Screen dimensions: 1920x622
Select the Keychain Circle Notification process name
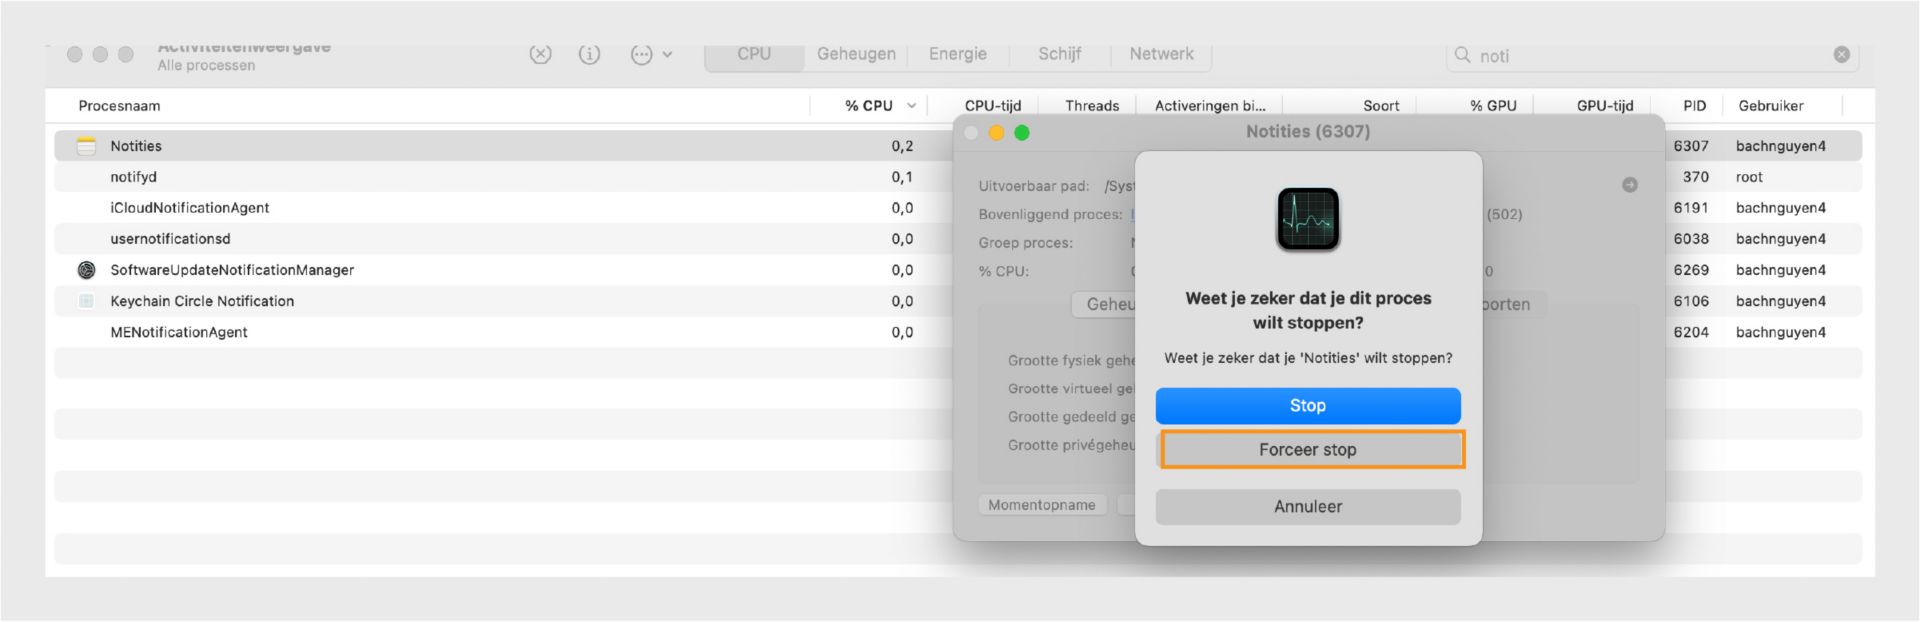pos(202,301)
